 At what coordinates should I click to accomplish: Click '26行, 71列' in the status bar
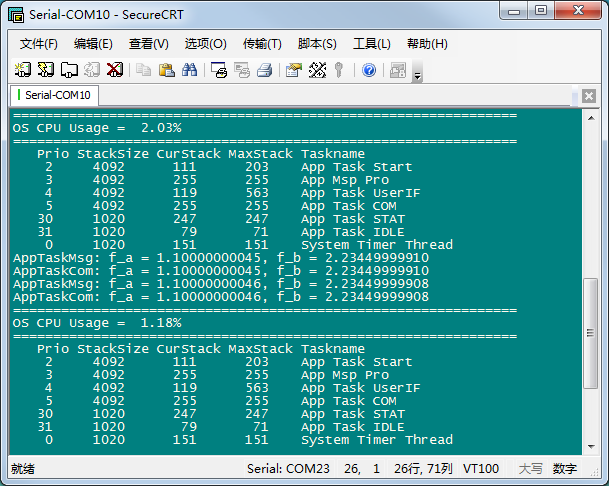click(423, 469)
